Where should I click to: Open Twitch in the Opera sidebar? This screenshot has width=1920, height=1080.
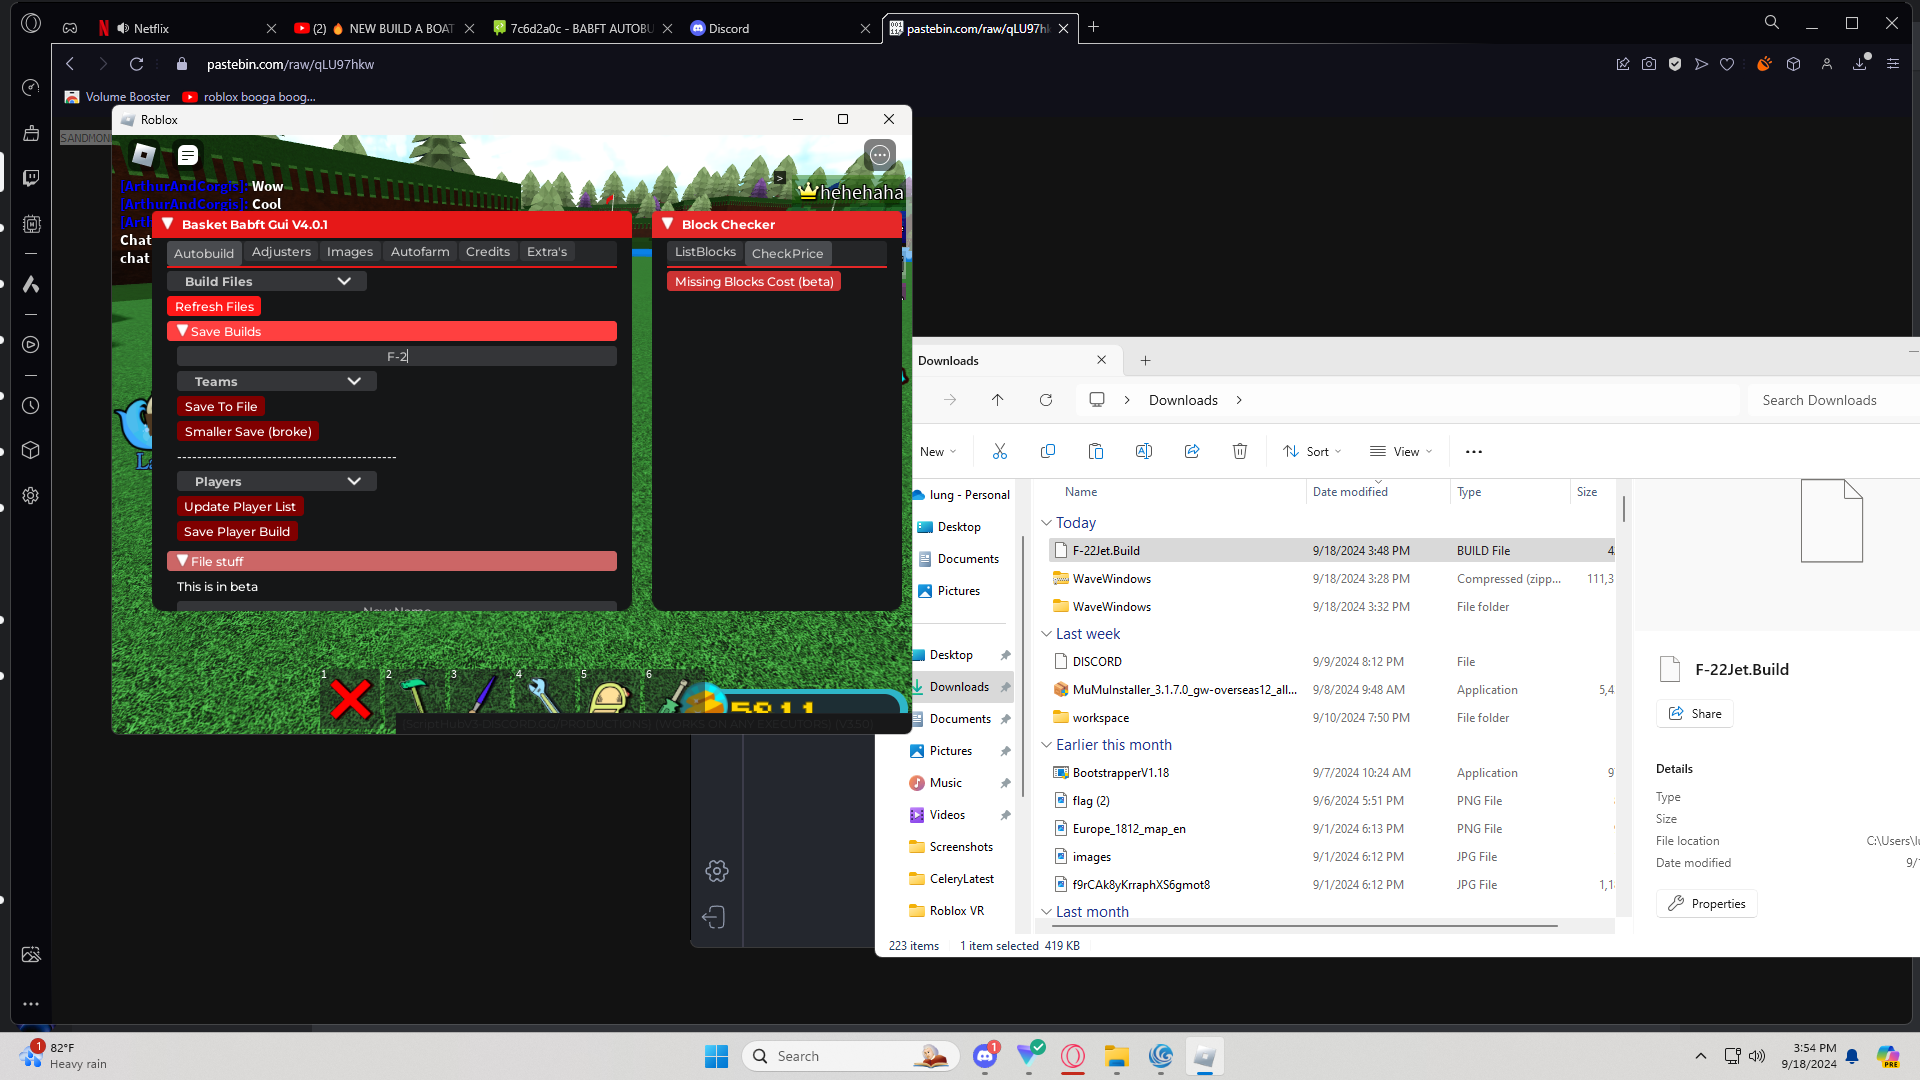(31, 178)
